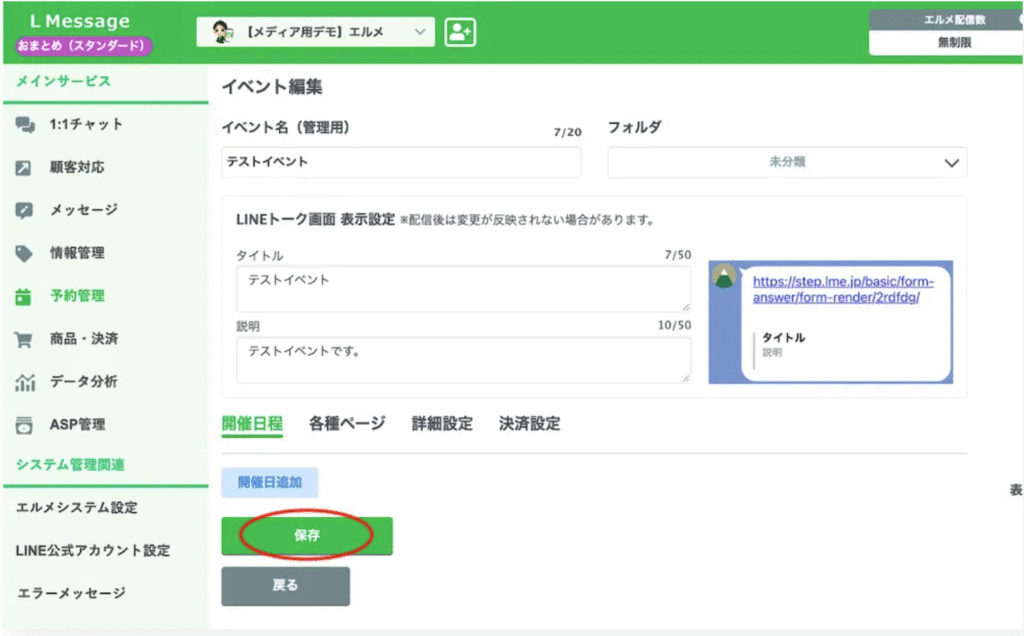
Task: Click the 情報管理 tag icon
Action: pos(24,253)
